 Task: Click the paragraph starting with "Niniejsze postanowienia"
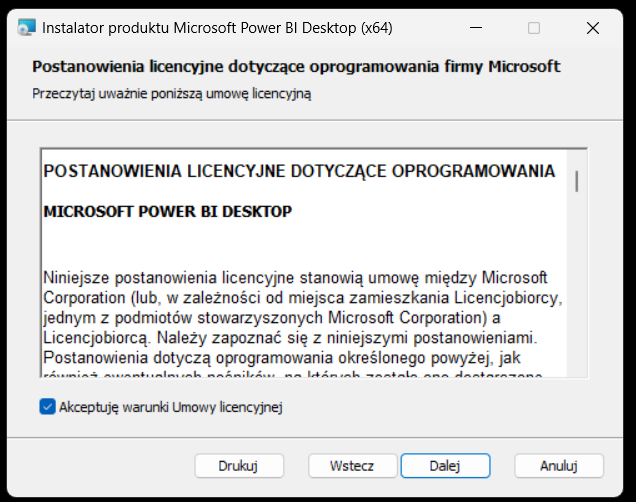pos(296,275)
